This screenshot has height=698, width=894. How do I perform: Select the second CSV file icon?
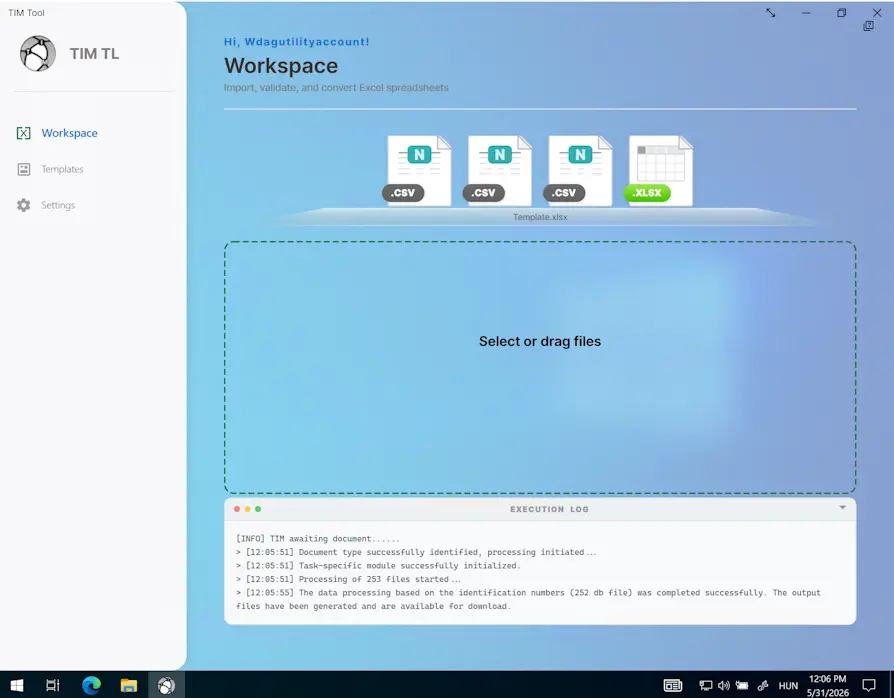(x=497, y=171)
